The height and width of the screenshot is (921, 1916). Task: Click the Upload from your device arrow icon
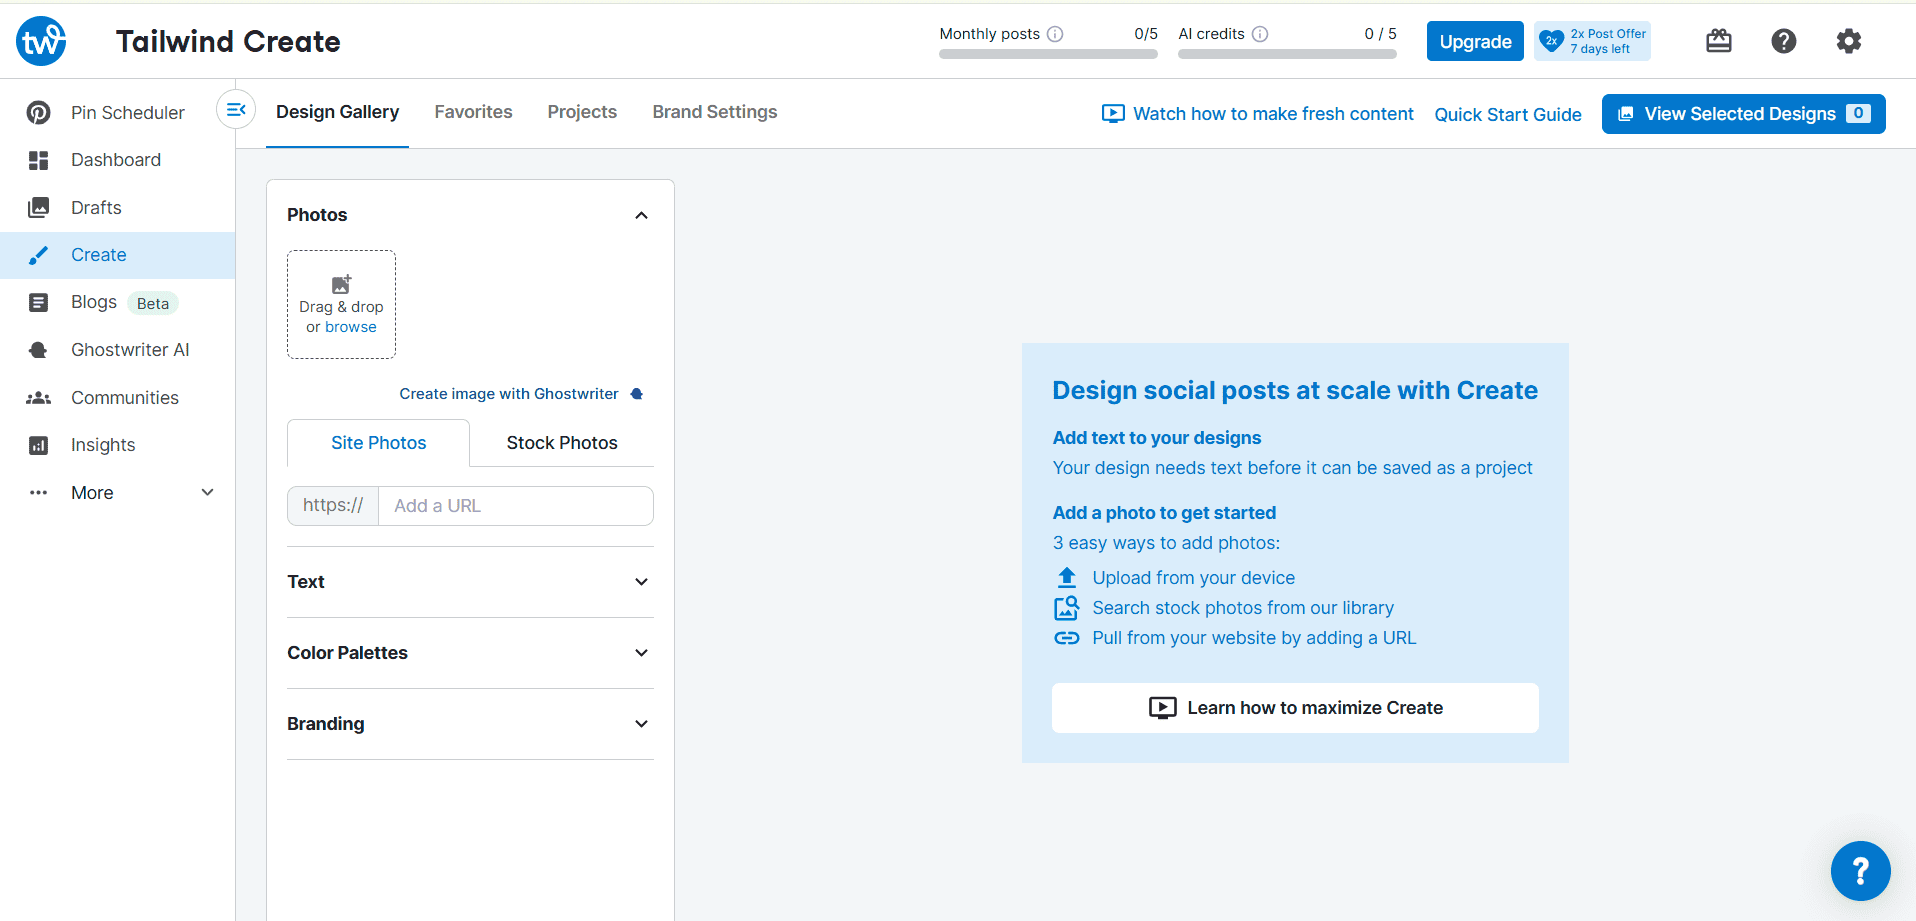tap(1067, 578)
